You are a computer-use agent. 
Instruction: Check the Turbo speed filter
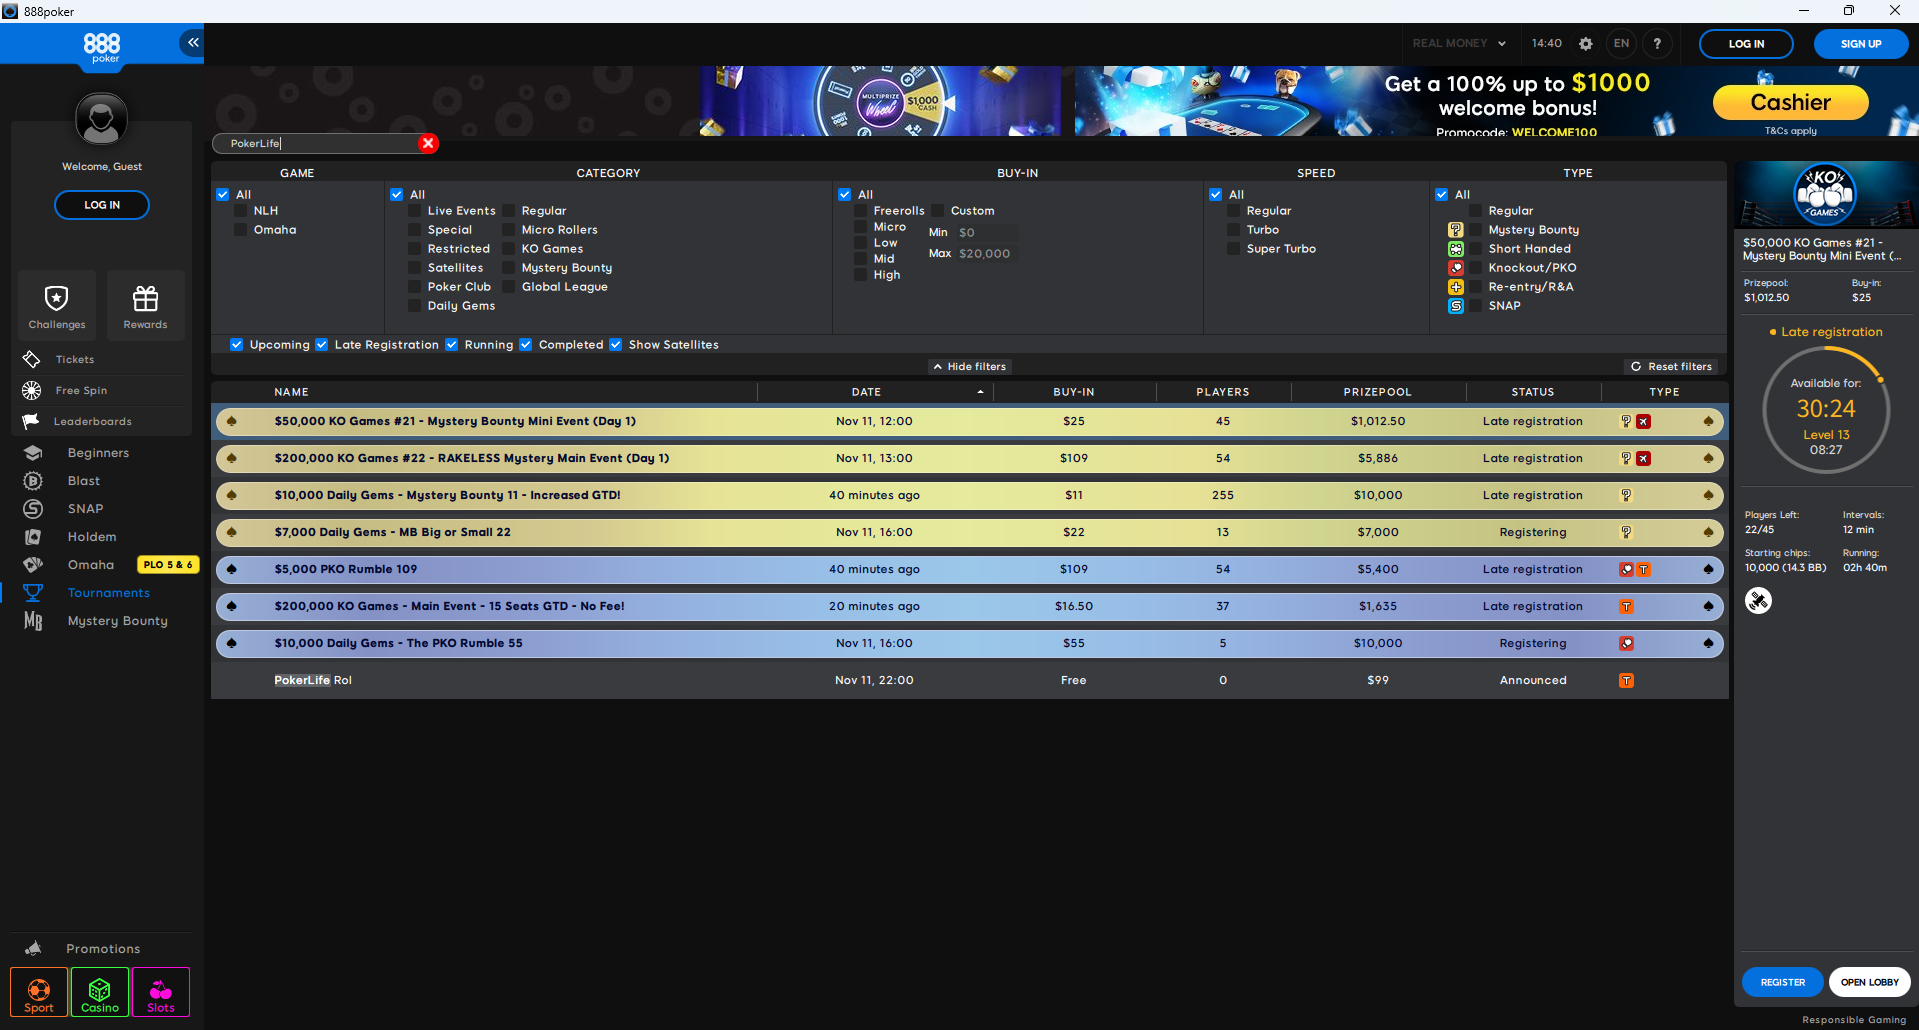pos(1236,230)
